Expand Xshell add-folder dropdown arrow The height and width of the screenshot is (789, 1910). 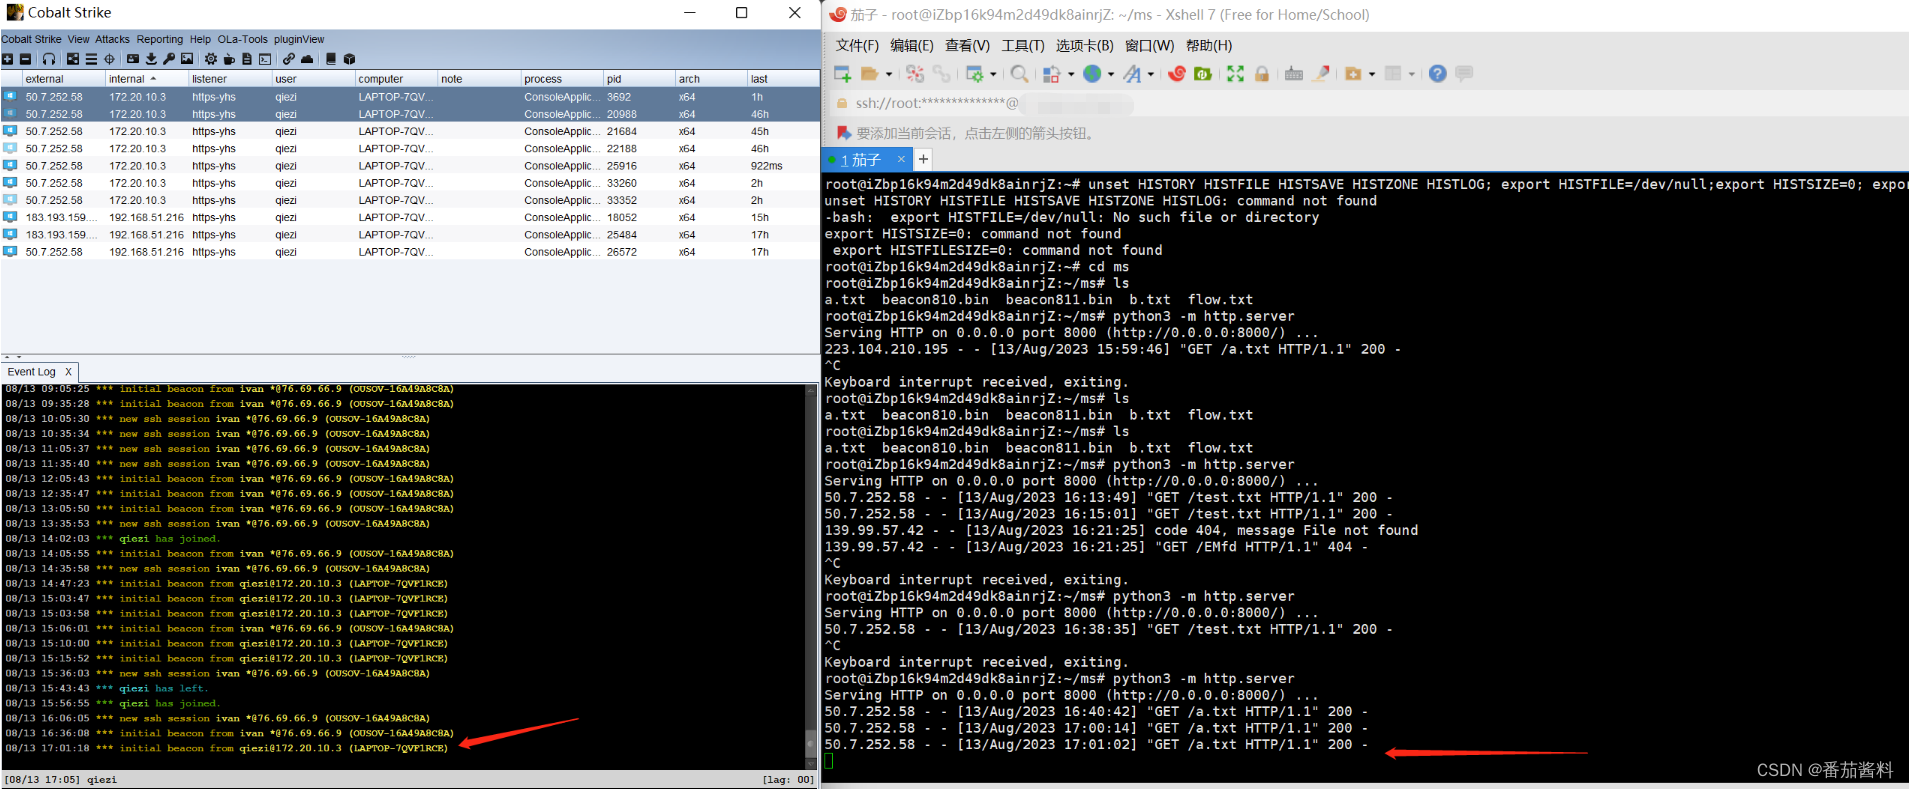pyautogui.click(x=1372, y=74)
